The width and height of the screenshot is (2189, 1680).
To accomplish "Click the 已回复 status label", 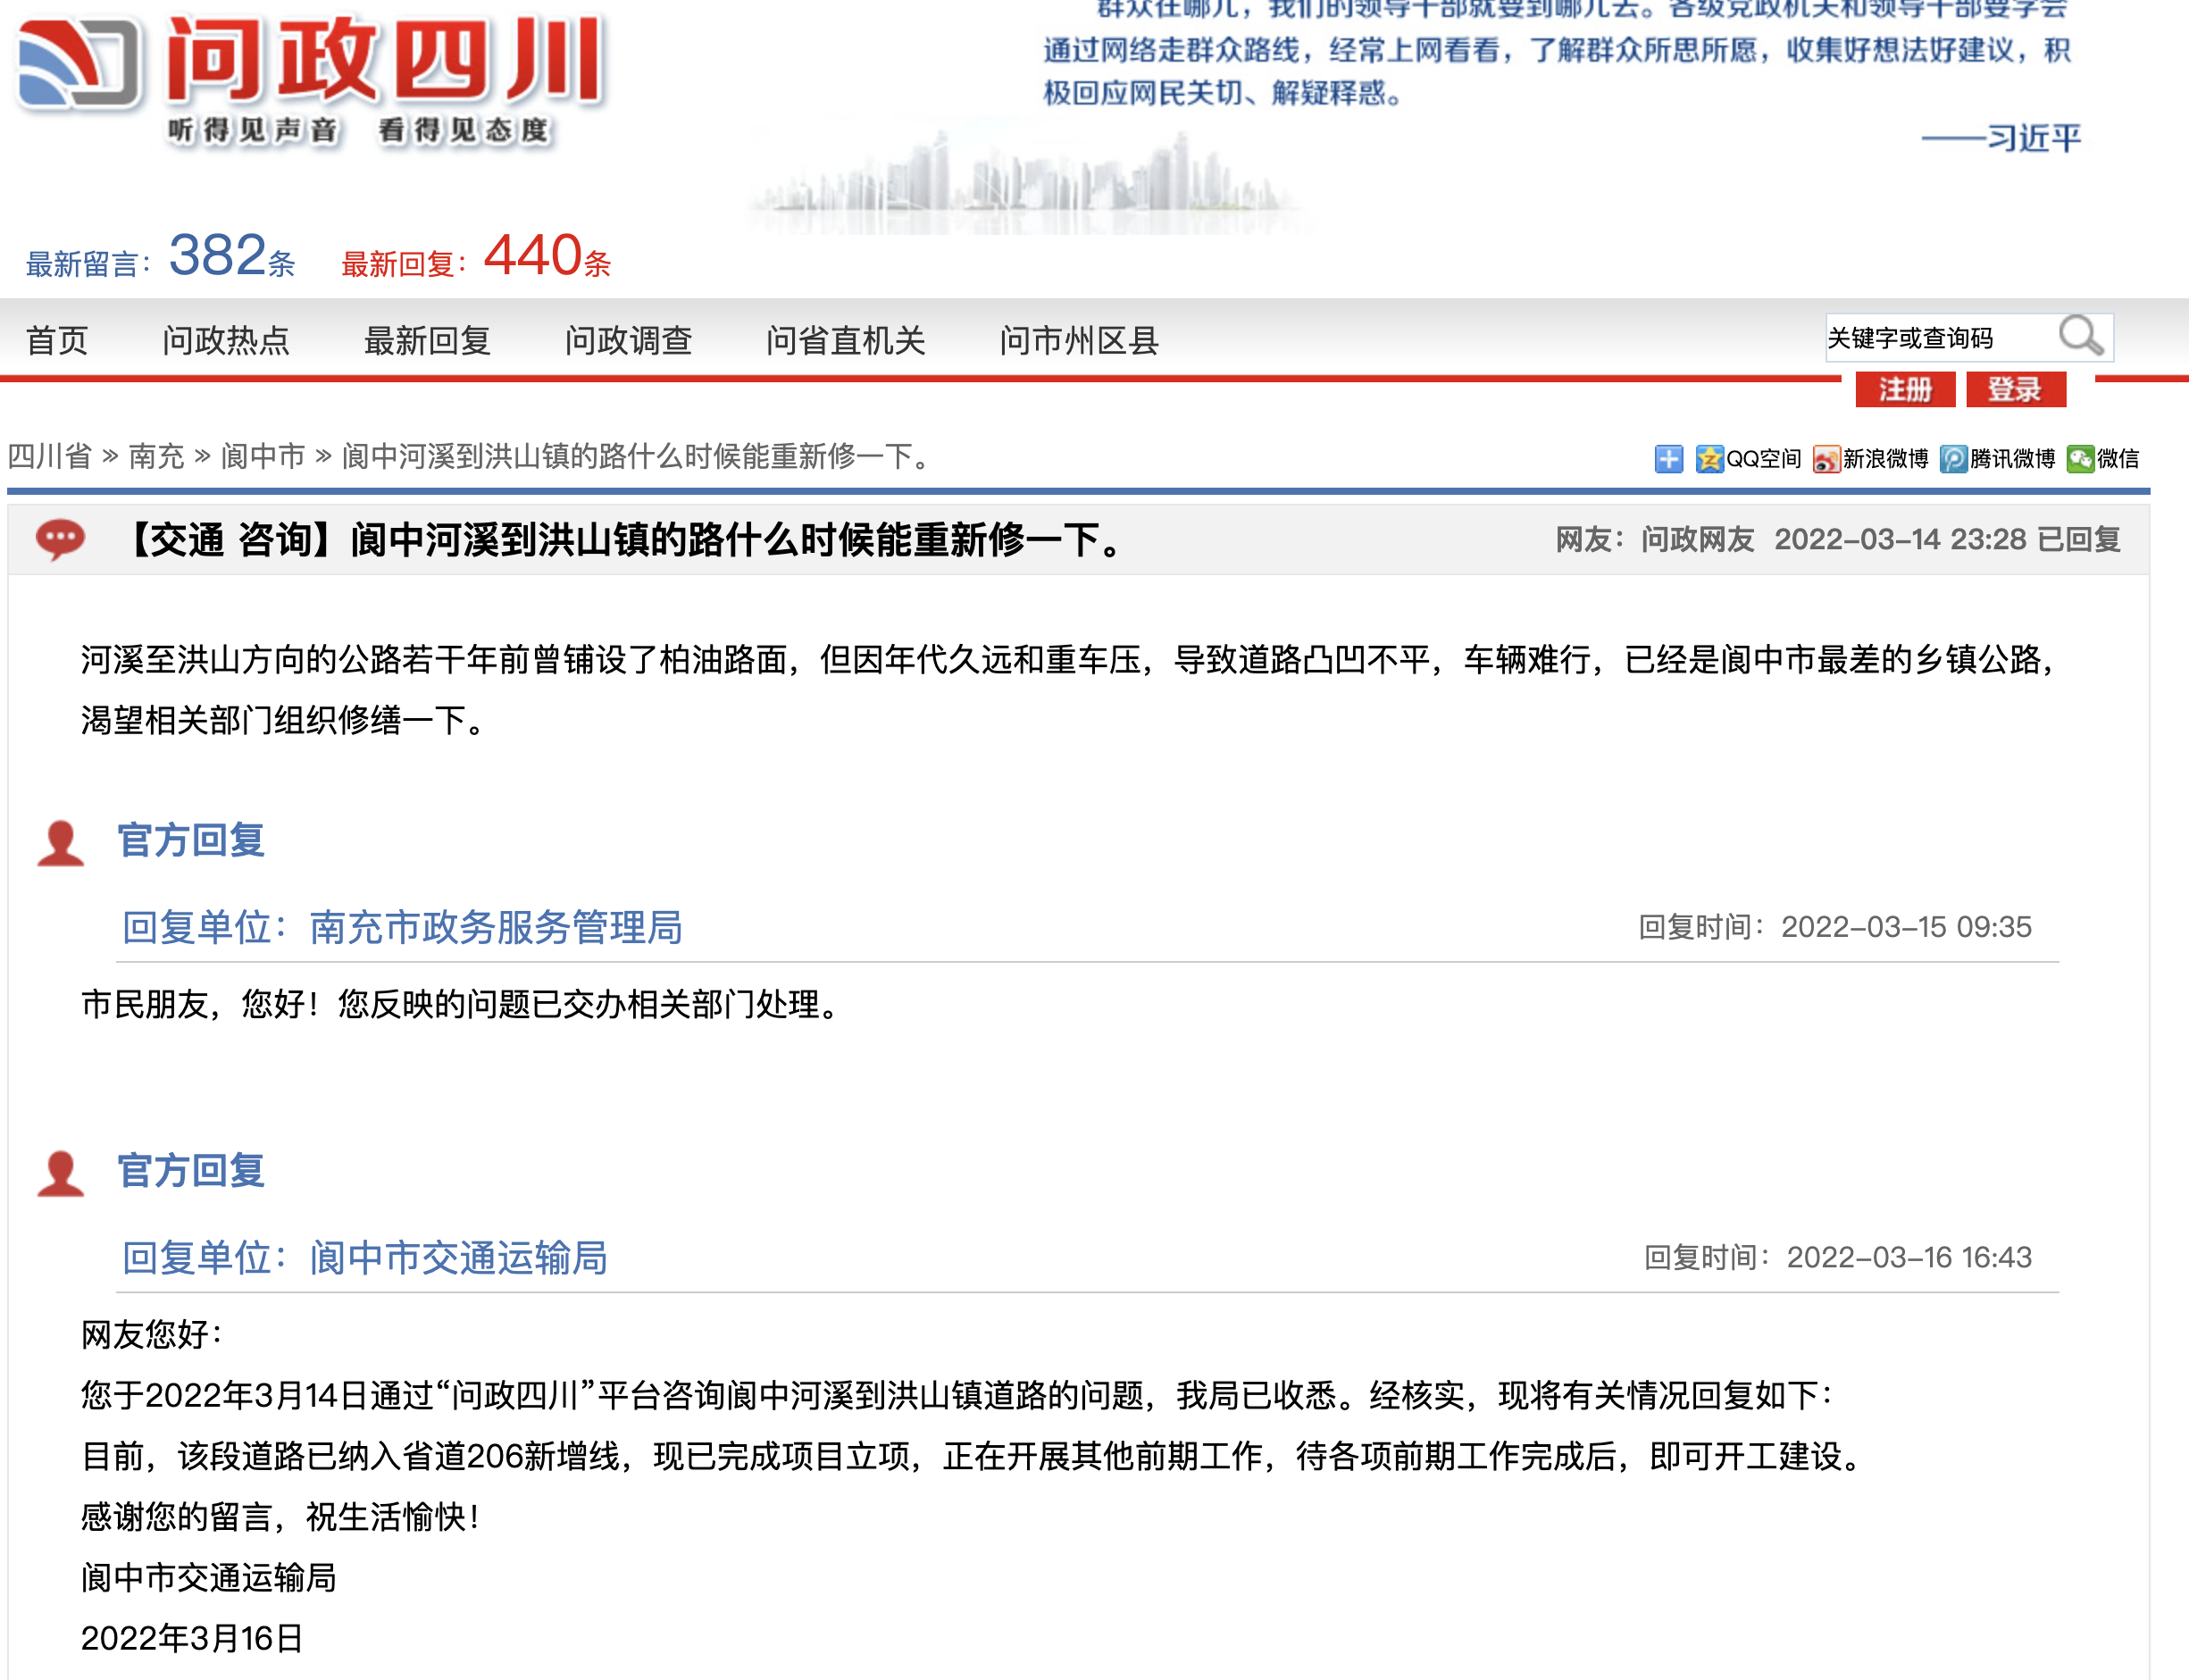I will point(2078,540).
